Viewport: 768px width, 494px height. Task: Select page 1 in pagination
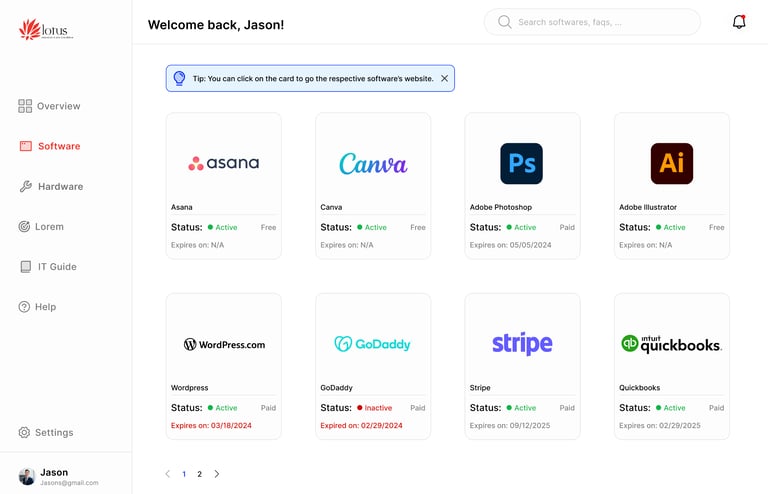point(184,474)
